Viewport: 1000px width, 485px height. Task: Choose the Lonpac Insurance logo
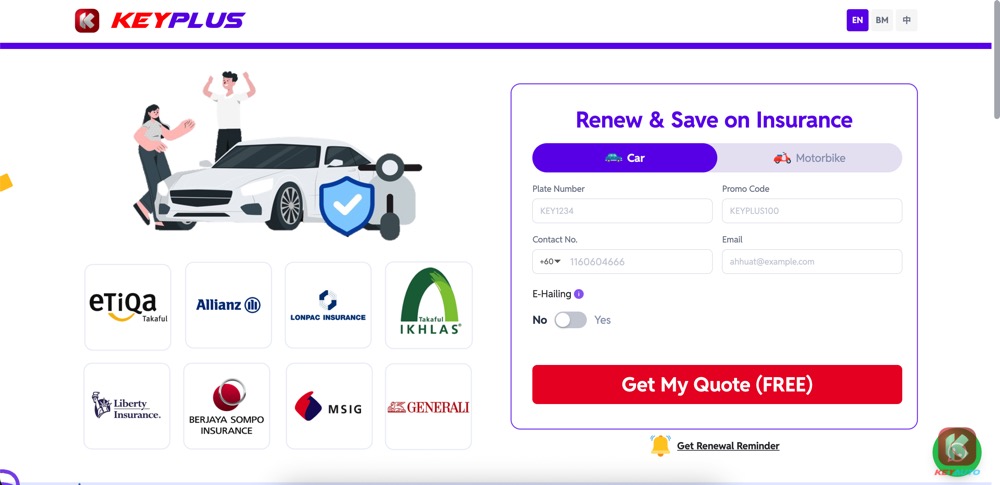[x=328, y=305]
